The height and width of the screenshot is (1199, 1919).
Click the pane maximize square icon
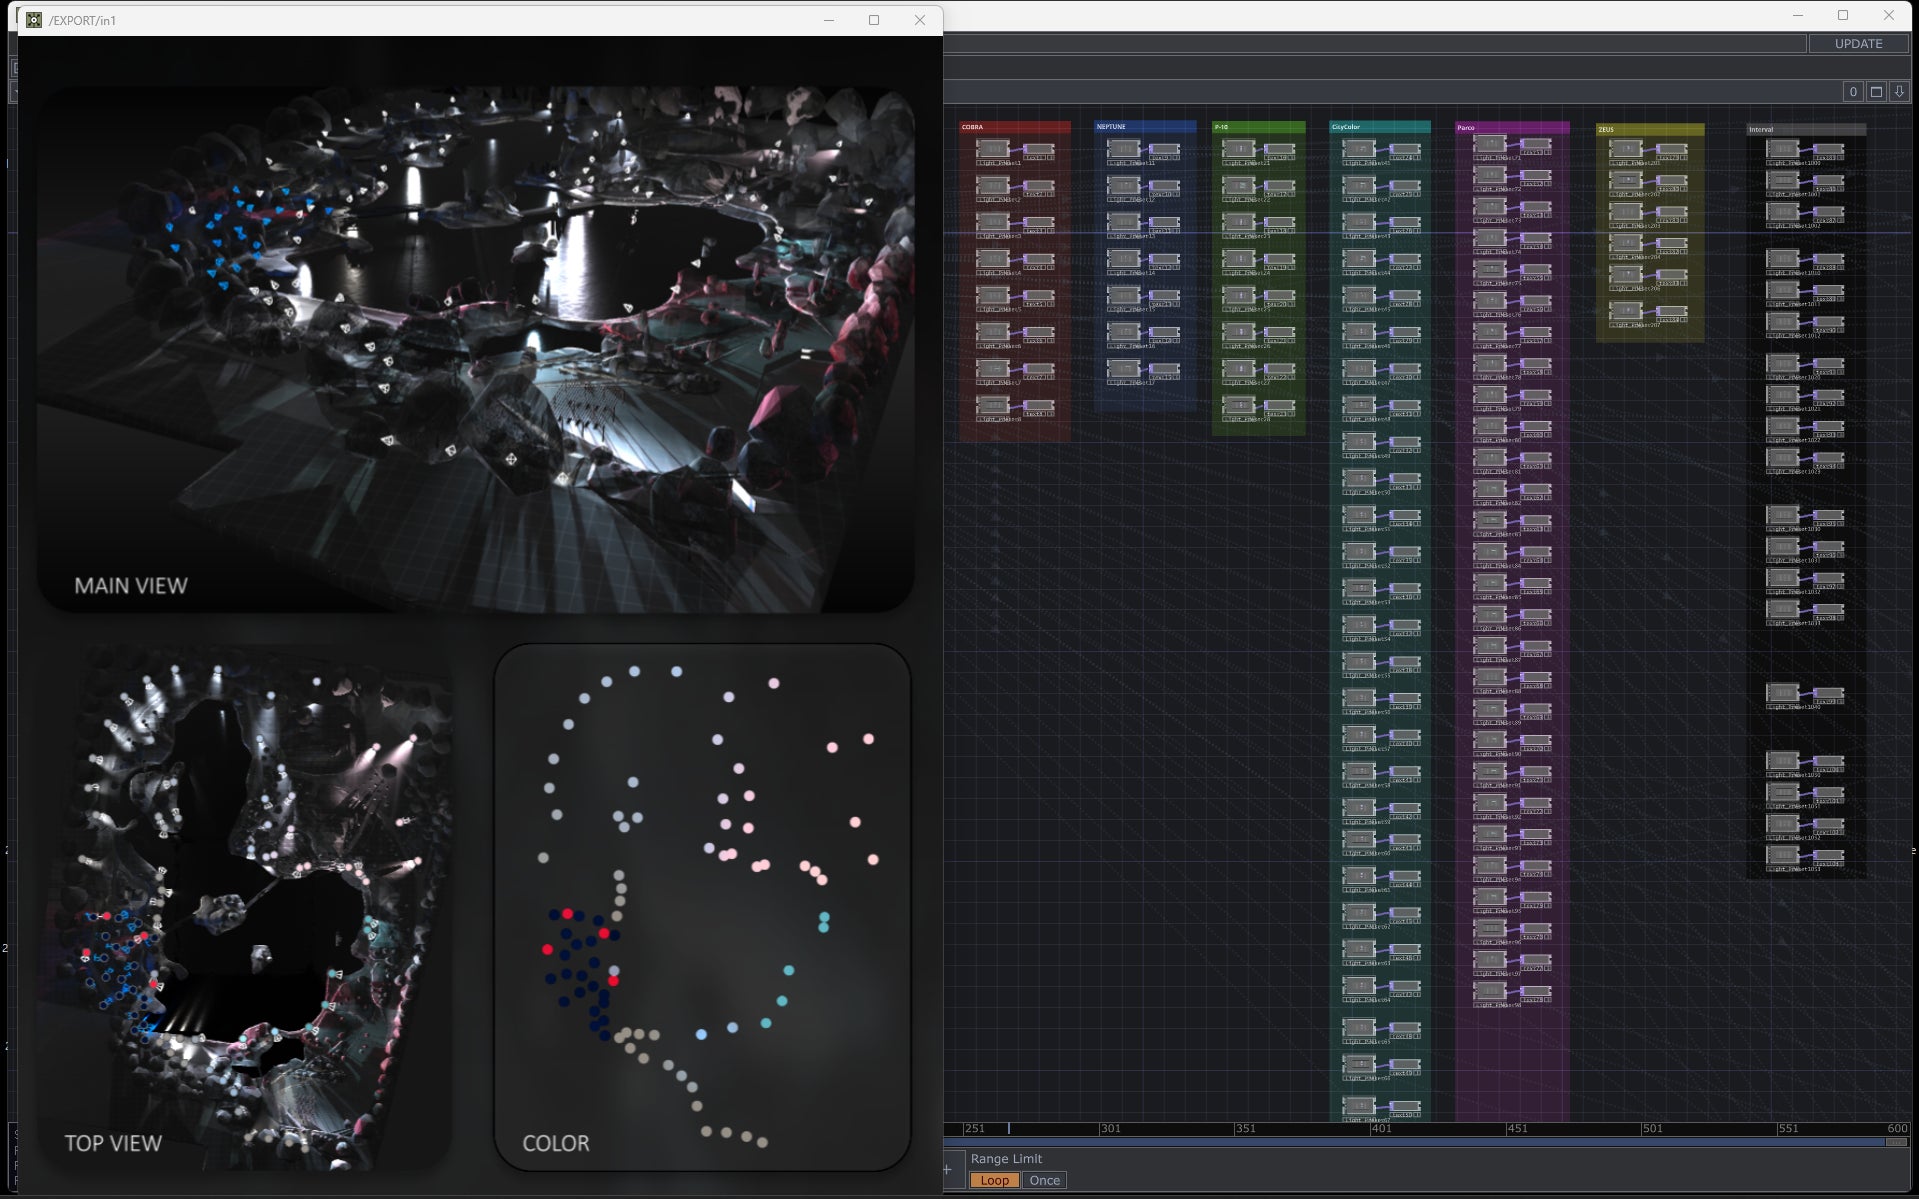coord(1876,92)
